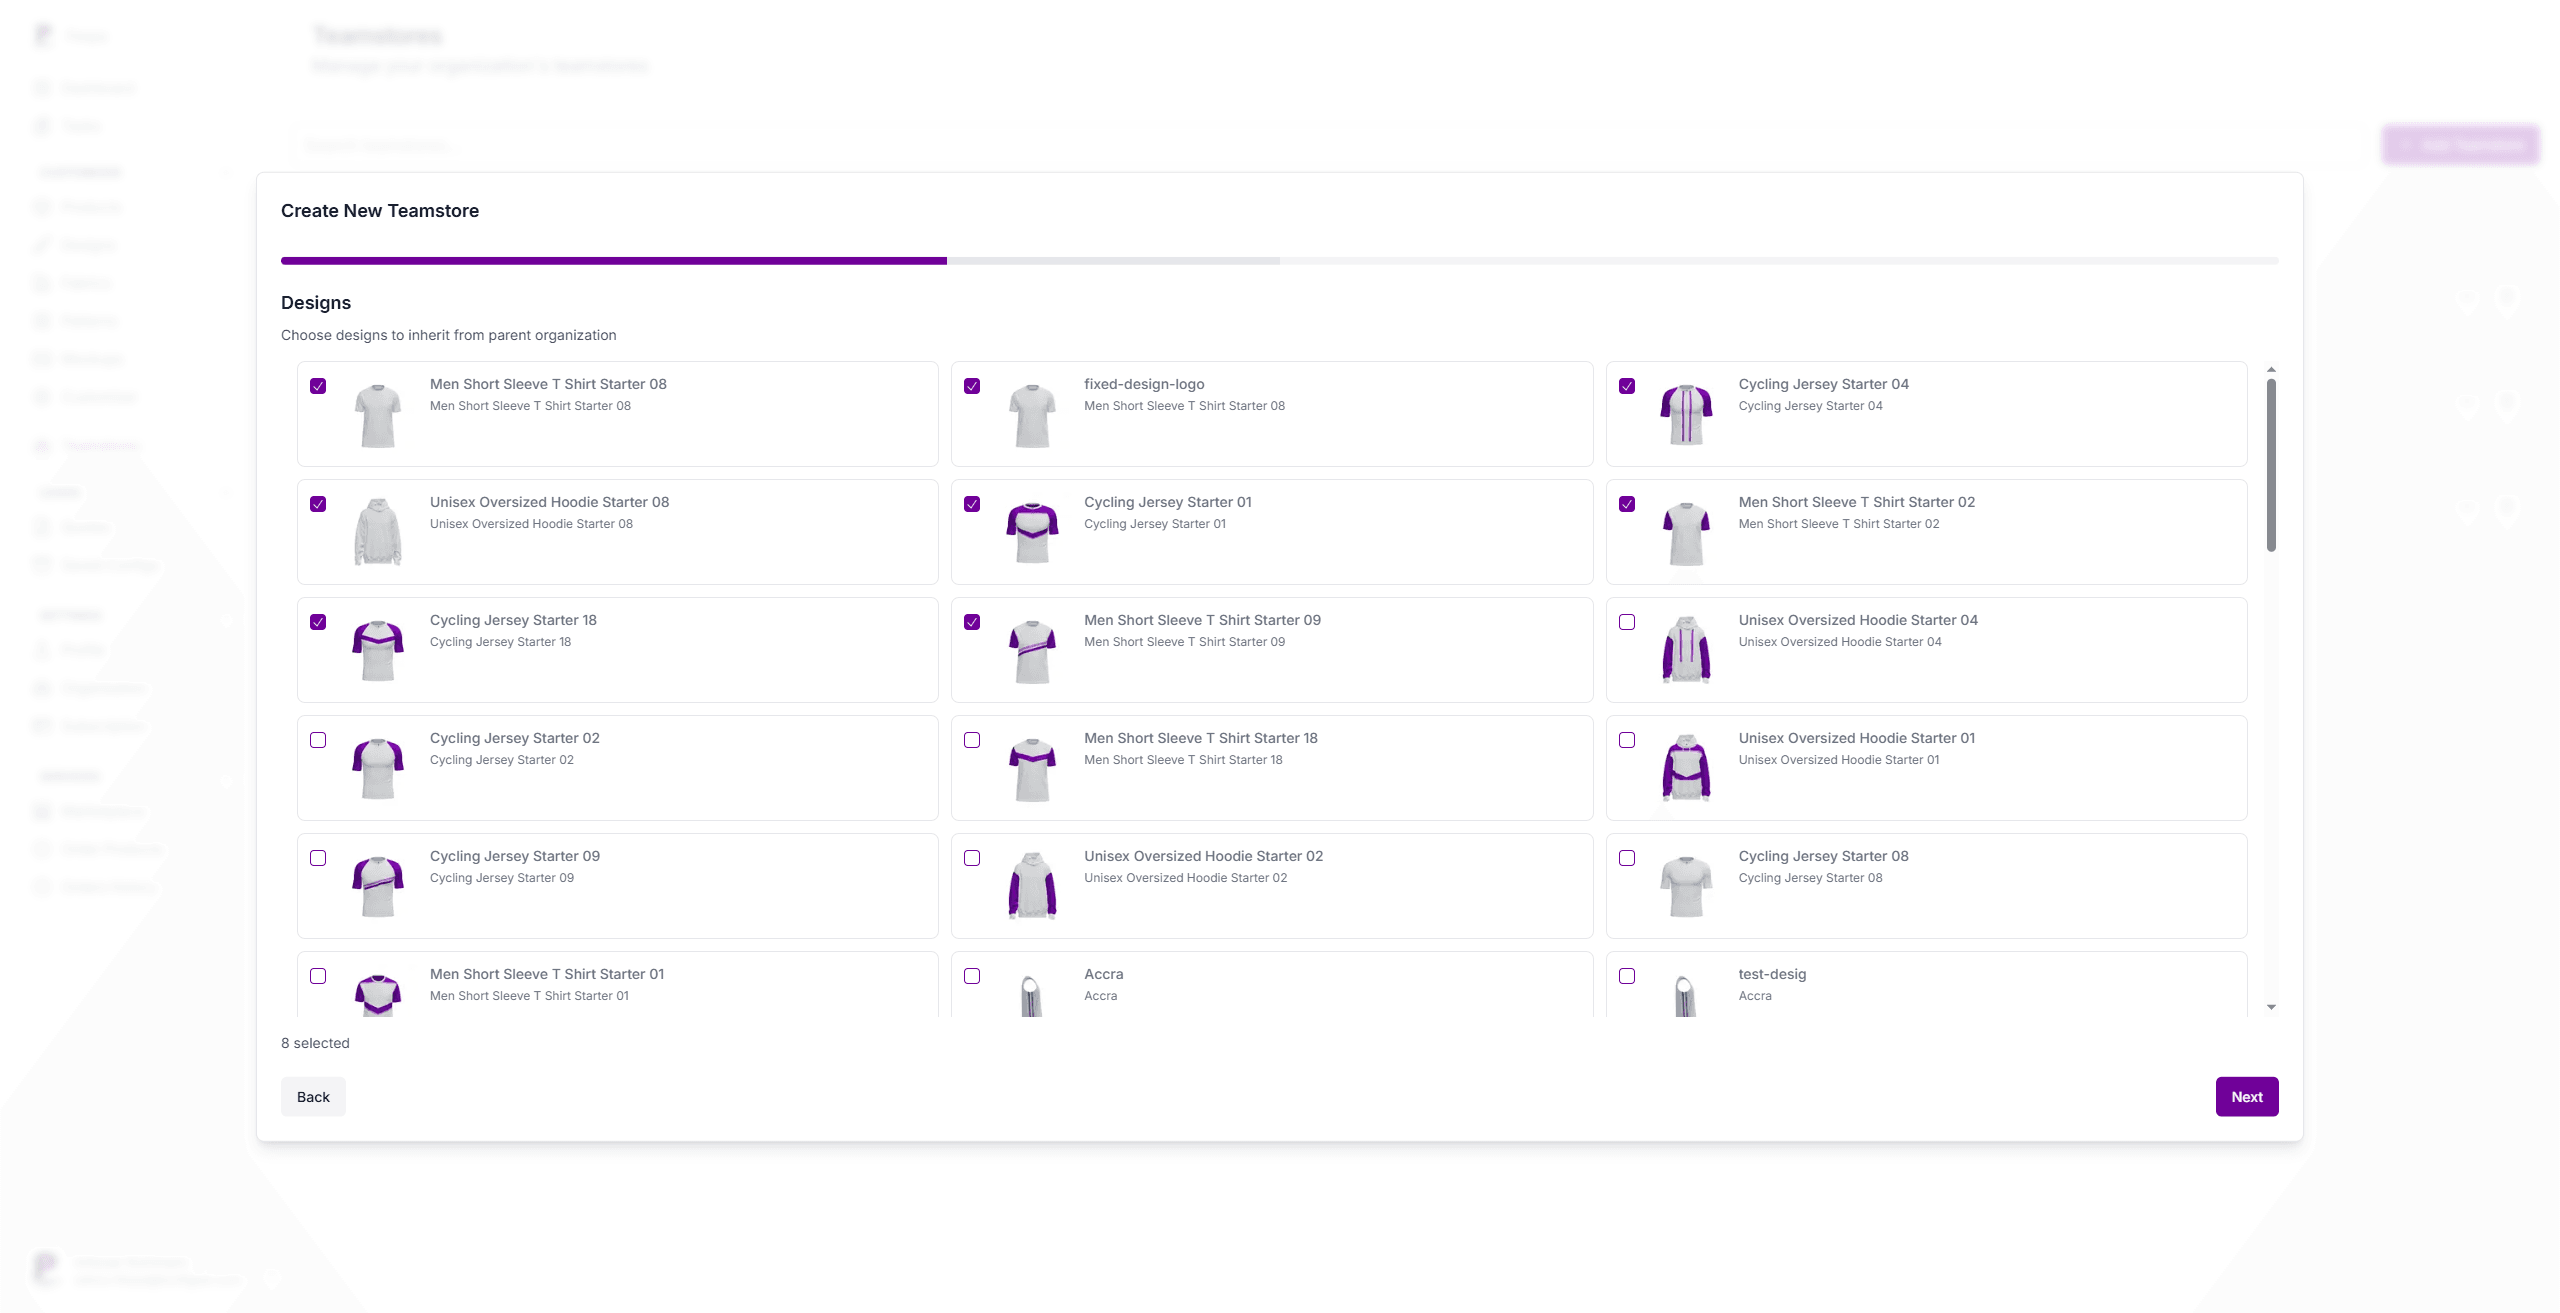Check Unisex Oversized Hoodie Starter 04

(1627, 622)
